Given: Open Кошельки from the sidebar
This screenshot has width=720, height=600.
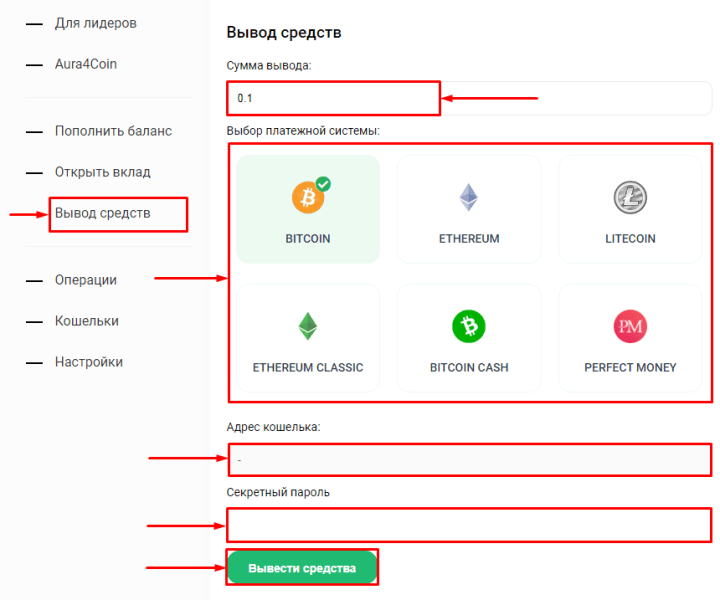Looking at the screenshot, I should click(87, 321).
